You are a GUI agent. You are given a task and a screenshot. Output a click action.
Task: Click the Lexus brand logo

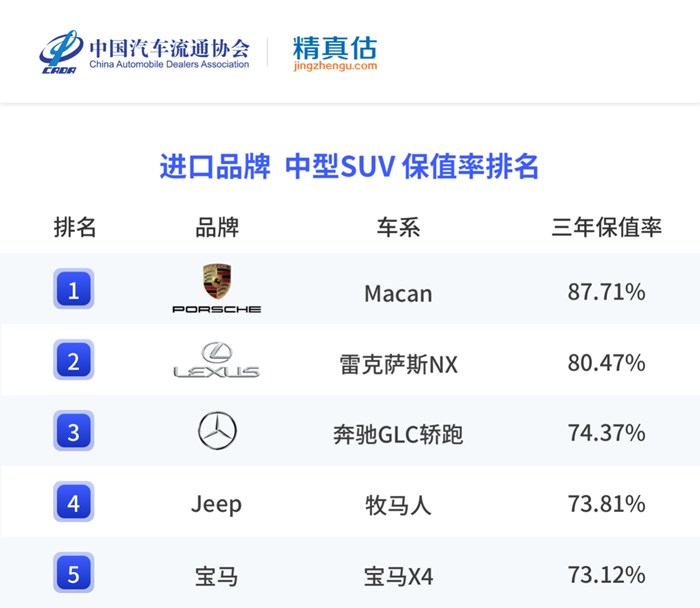pyautogui.click(x=217, y=360)
